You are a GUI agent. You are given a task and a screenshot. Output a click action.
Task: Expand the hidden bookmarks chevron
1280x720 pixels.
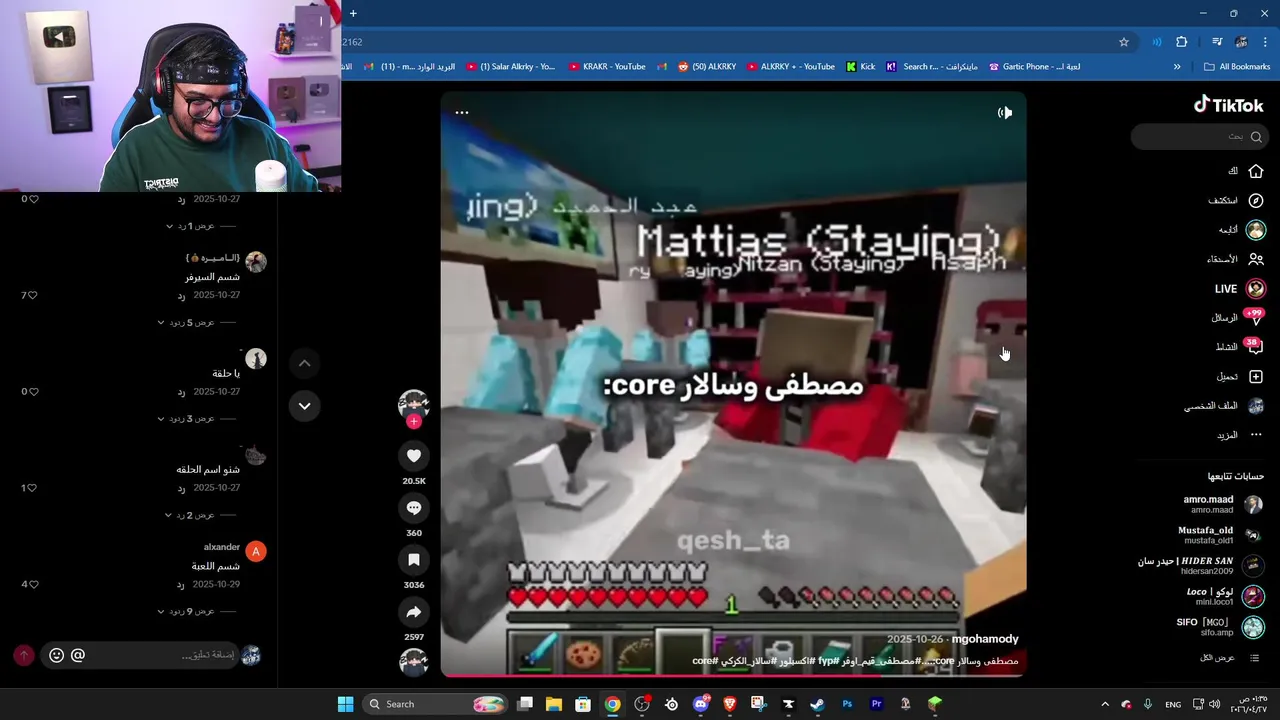click(x=1177, y=67)
